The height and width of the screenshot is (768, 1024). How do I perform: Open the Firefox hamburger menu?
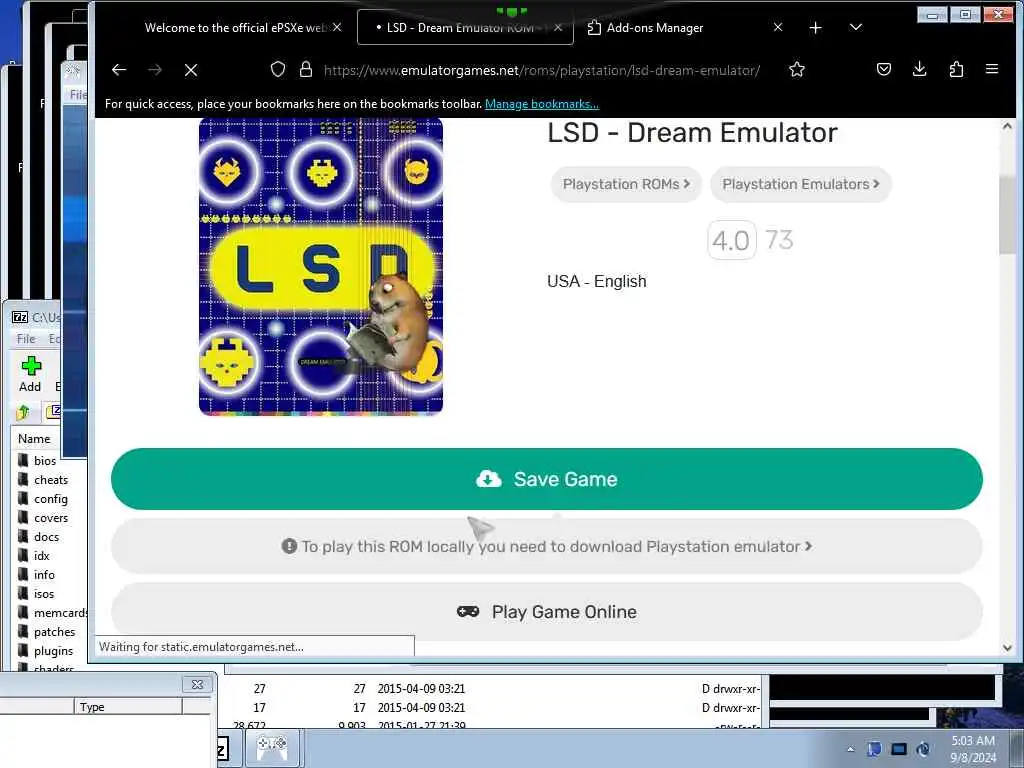(x=992, y=69)
